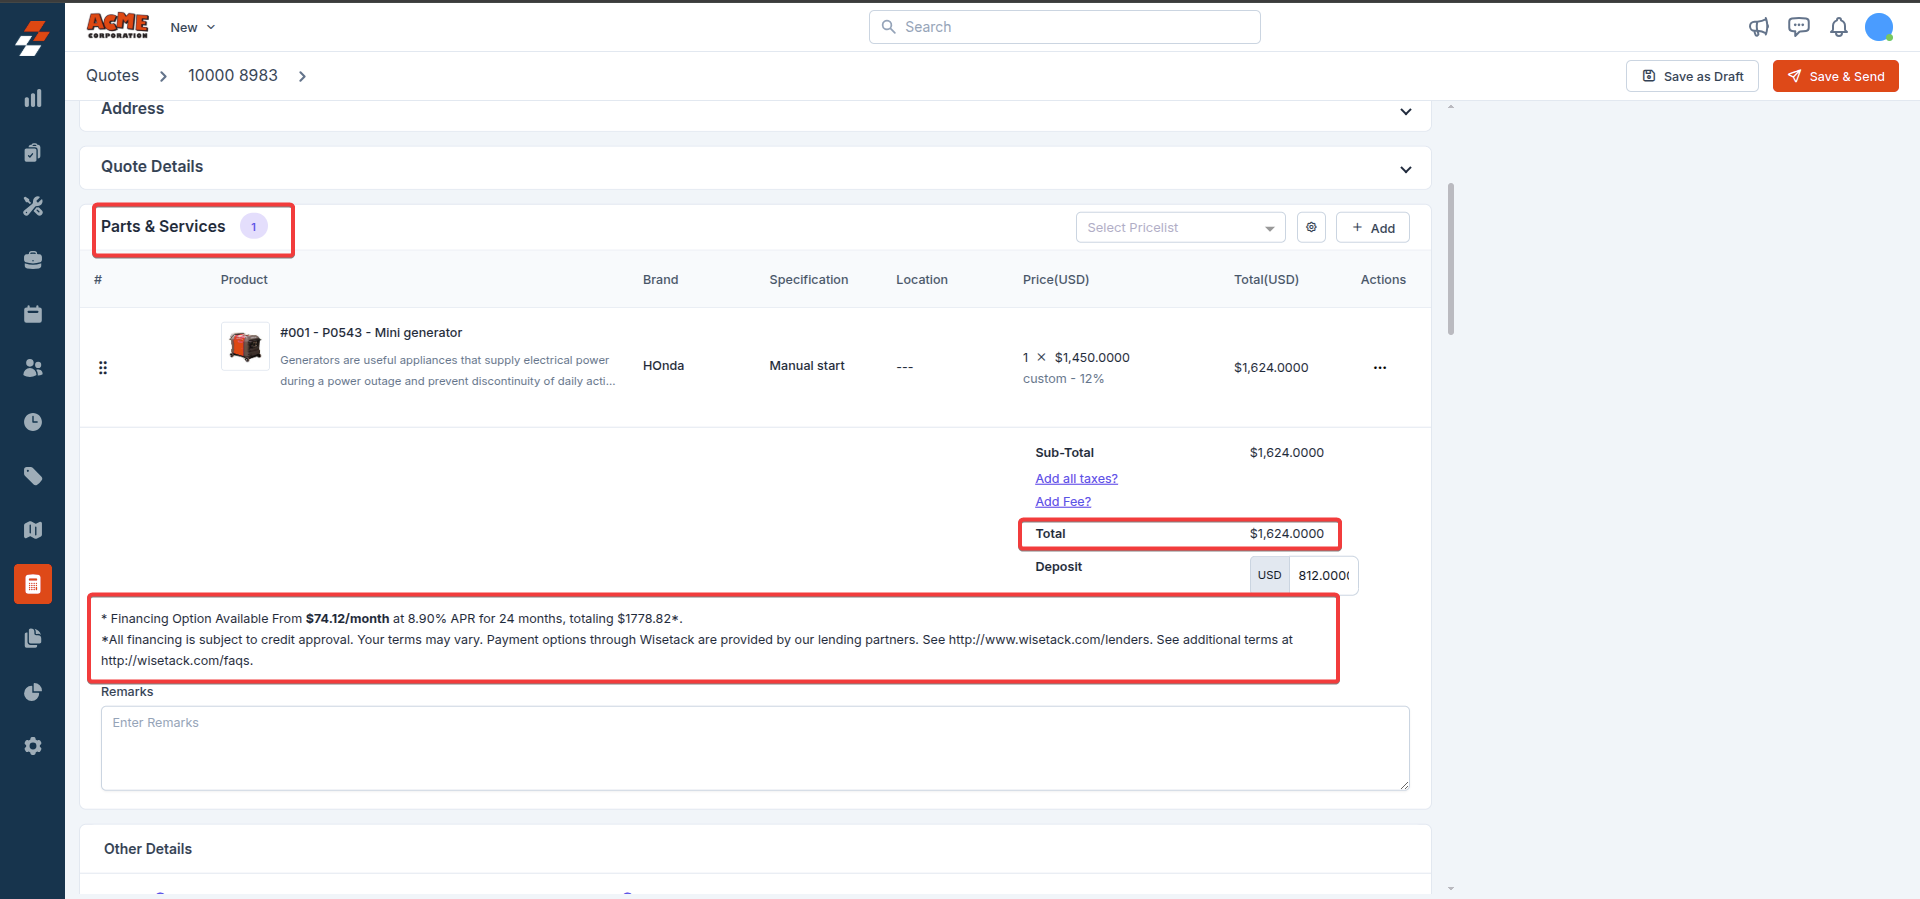Click the Parts & Services count badge

pos(254,227)
